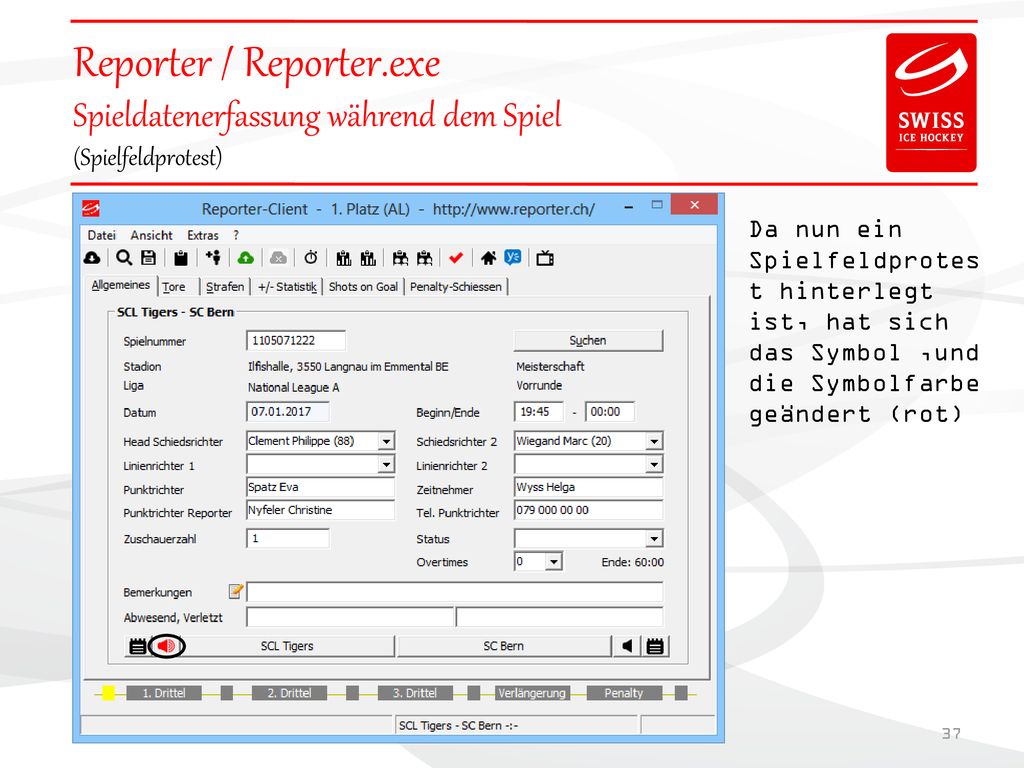1024x768 pixels.
Task: Click the SC Bern team button
Action: [x=504, y=647]
